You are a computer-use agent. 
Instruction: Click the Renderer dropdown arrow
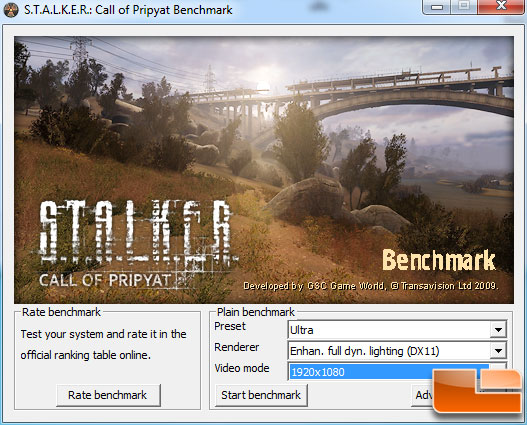(498, 351)
